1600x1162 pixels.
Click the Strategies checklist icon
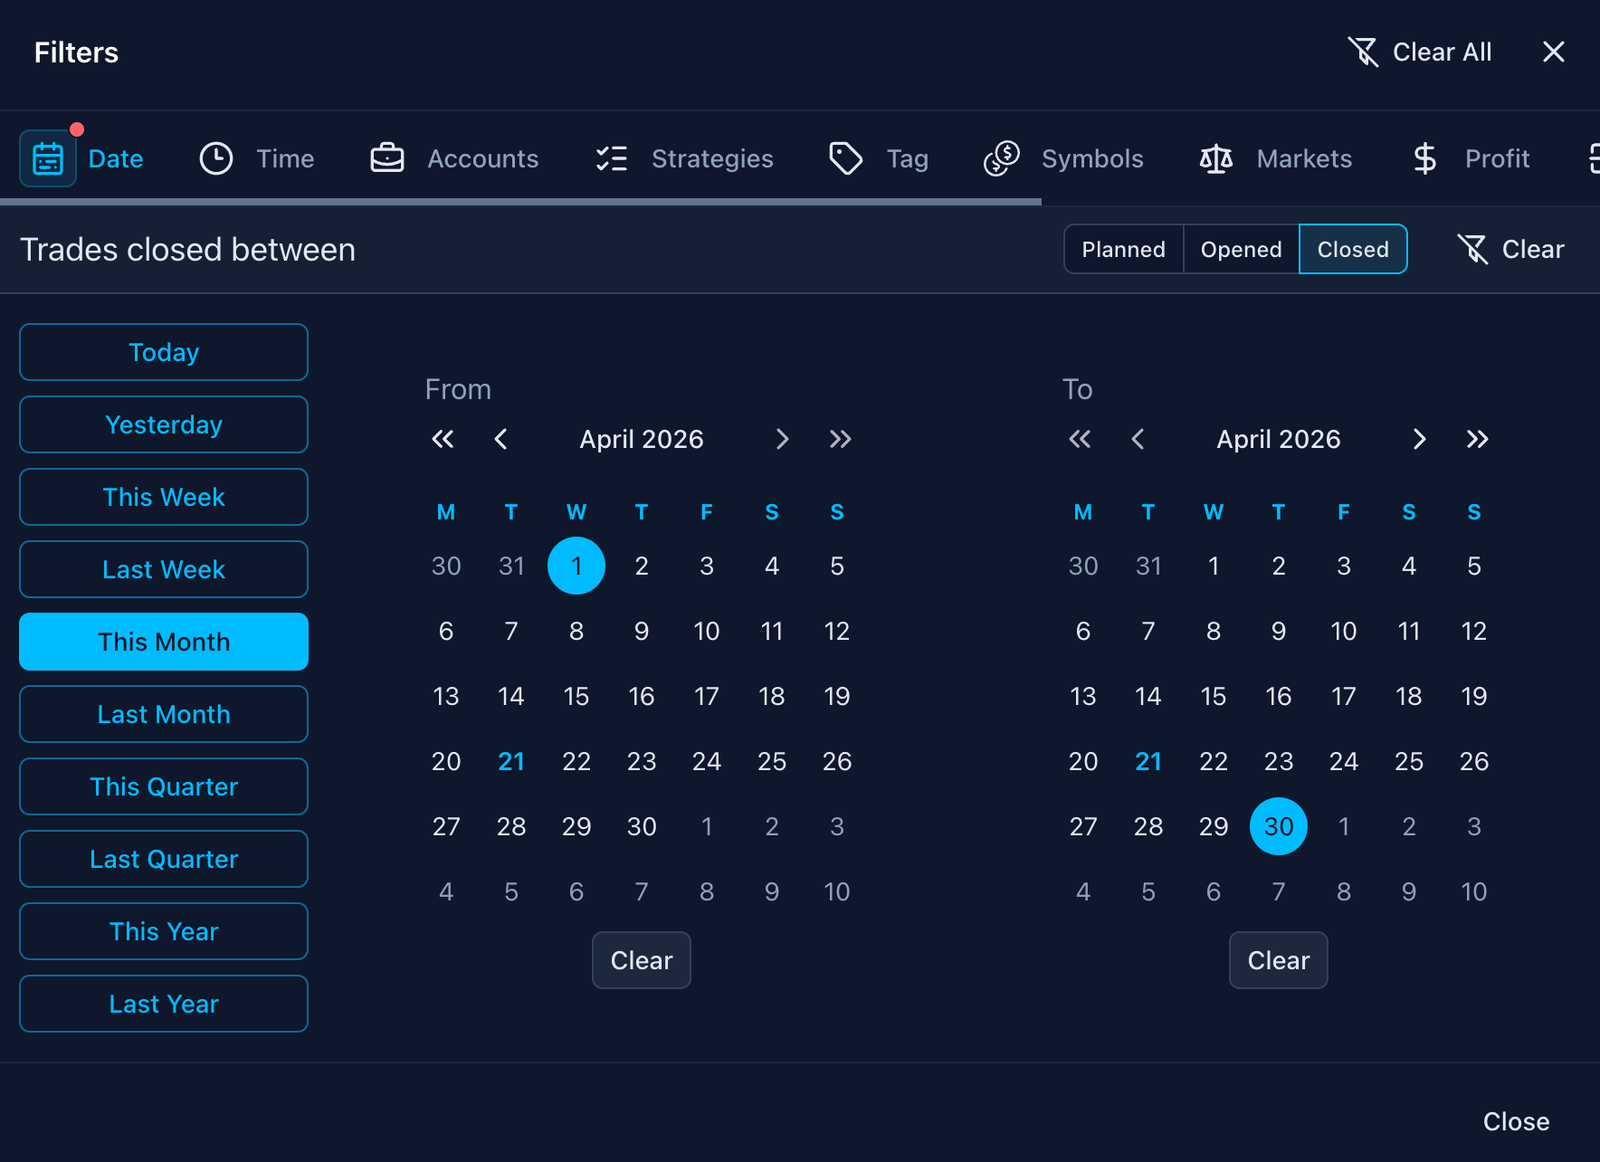coord(611,158)
